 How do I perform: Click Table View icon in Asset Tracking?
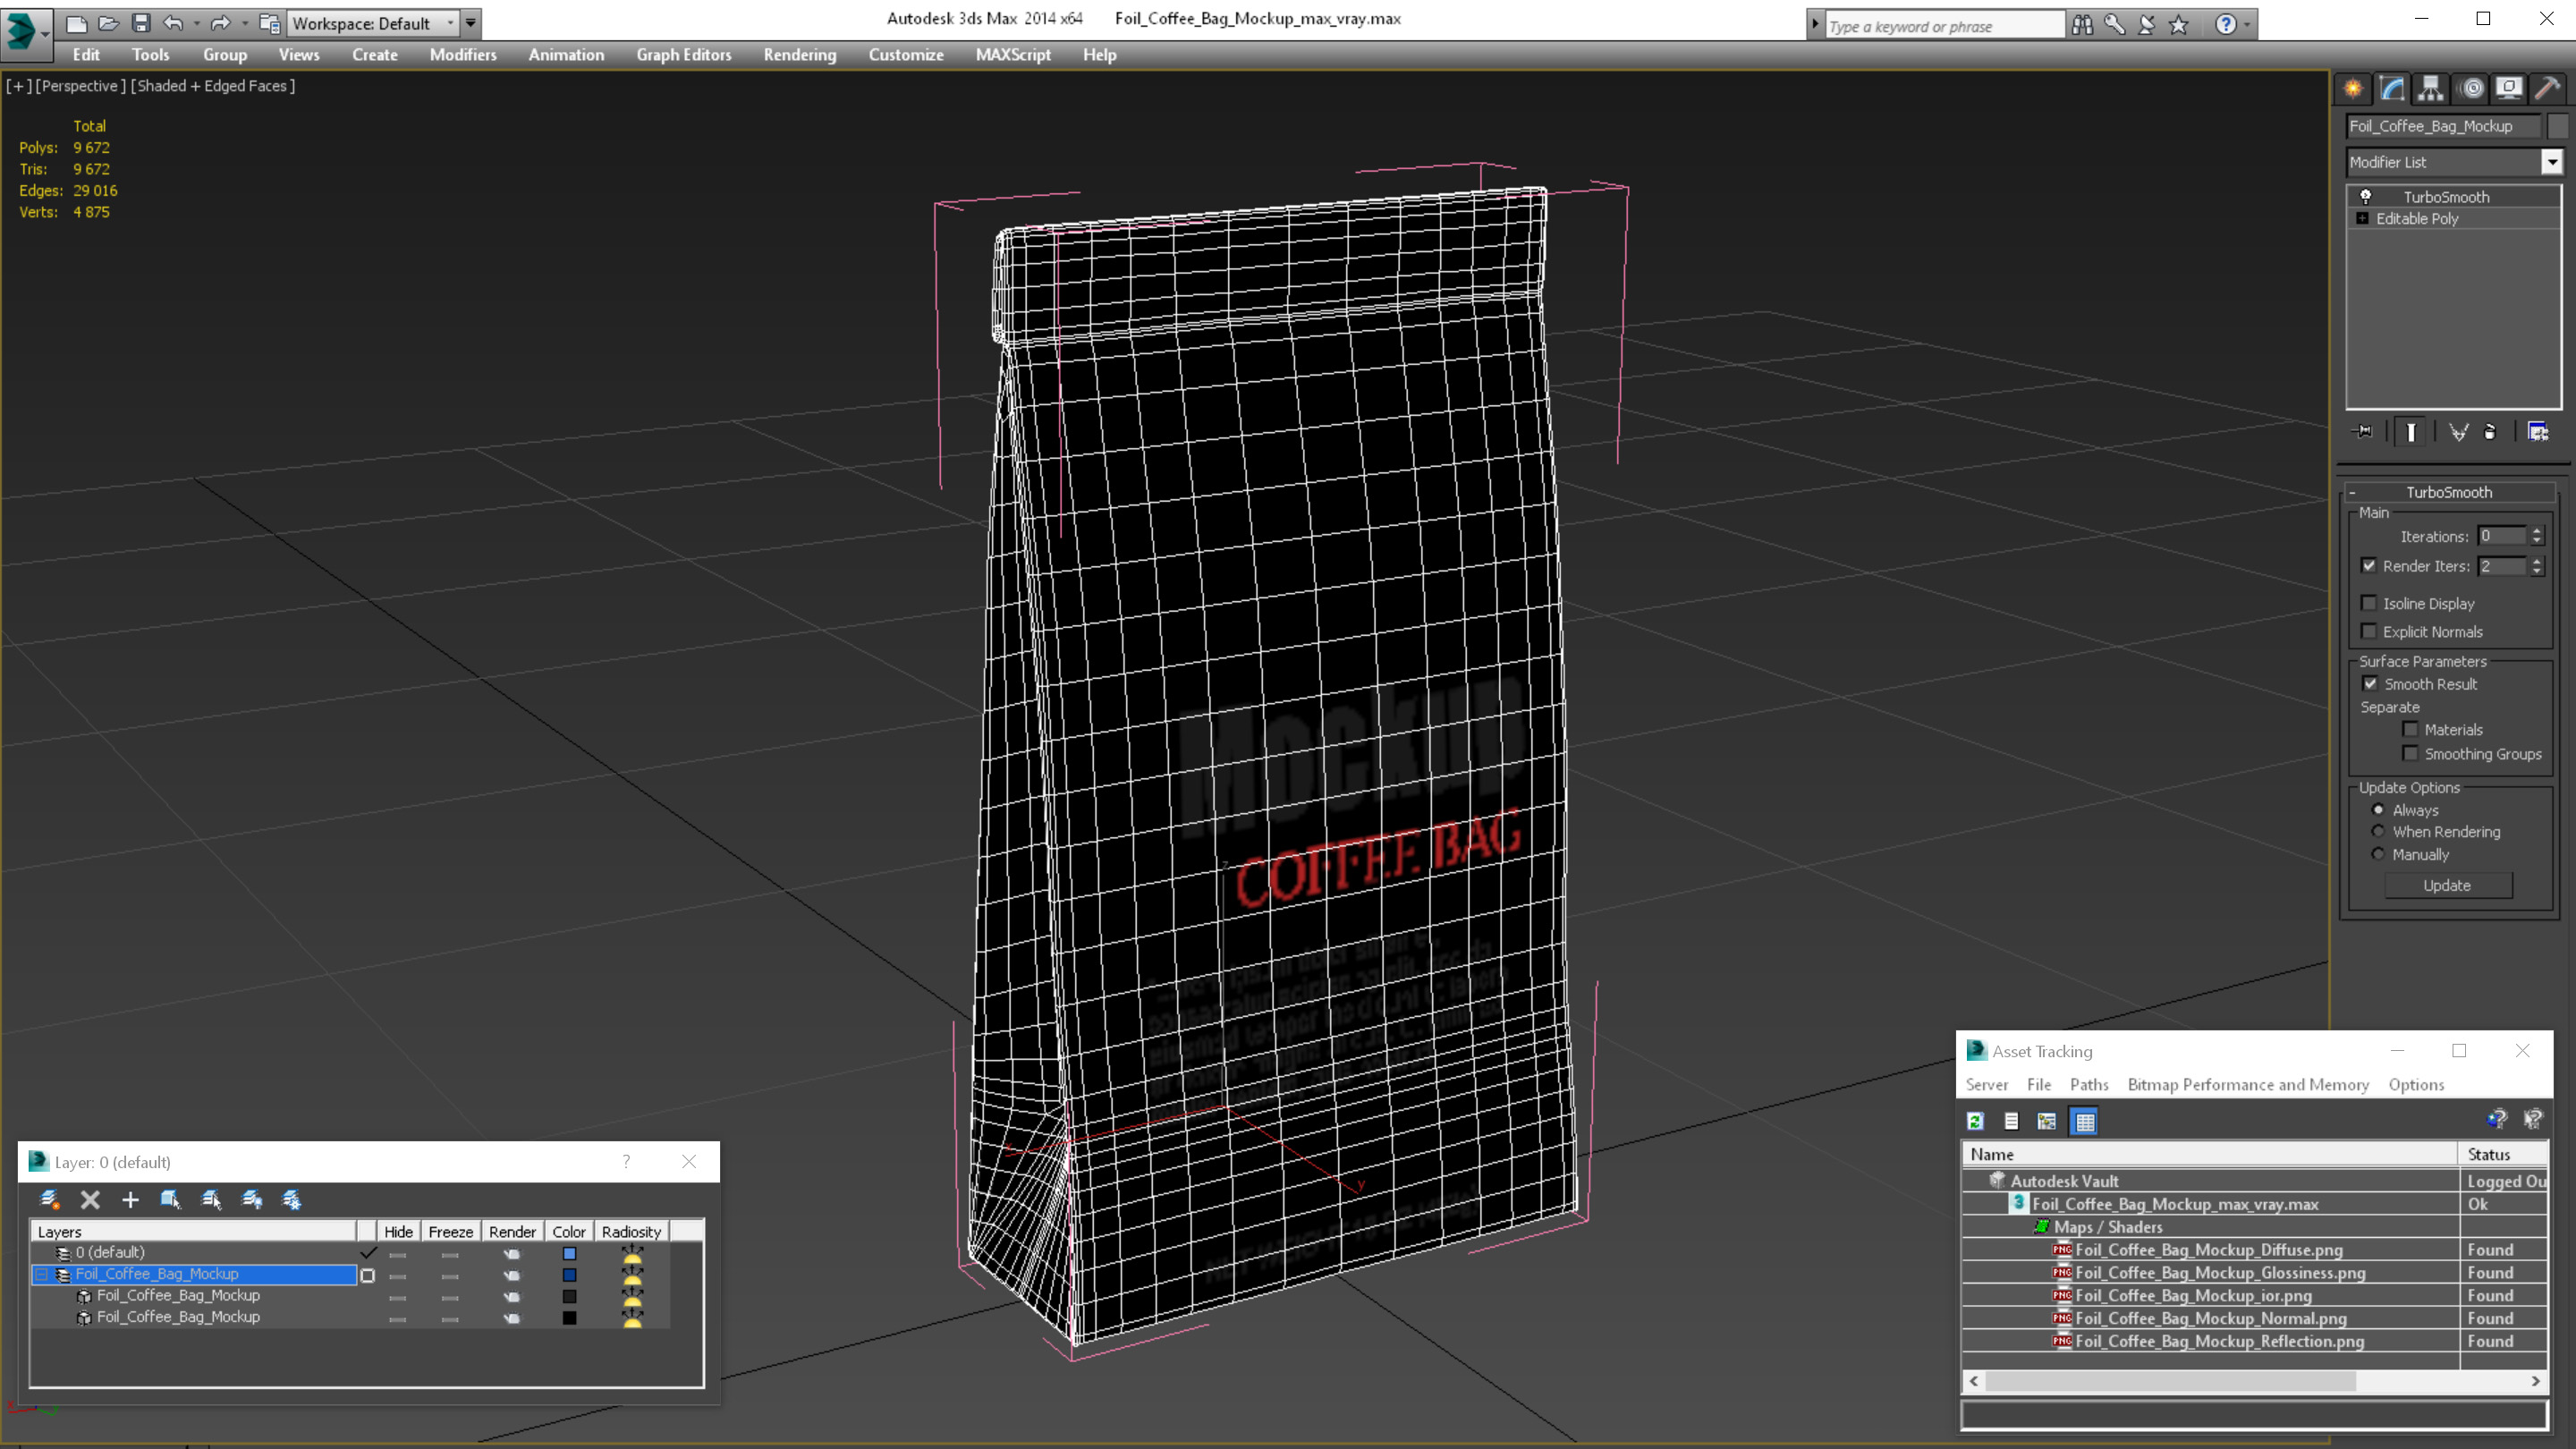2085,1121
